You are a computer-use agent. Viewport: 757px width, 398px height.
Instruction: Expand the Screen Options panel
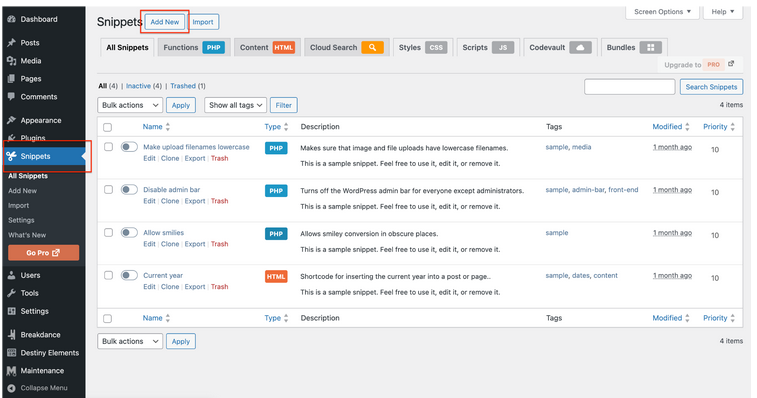(x=662, y=12)
